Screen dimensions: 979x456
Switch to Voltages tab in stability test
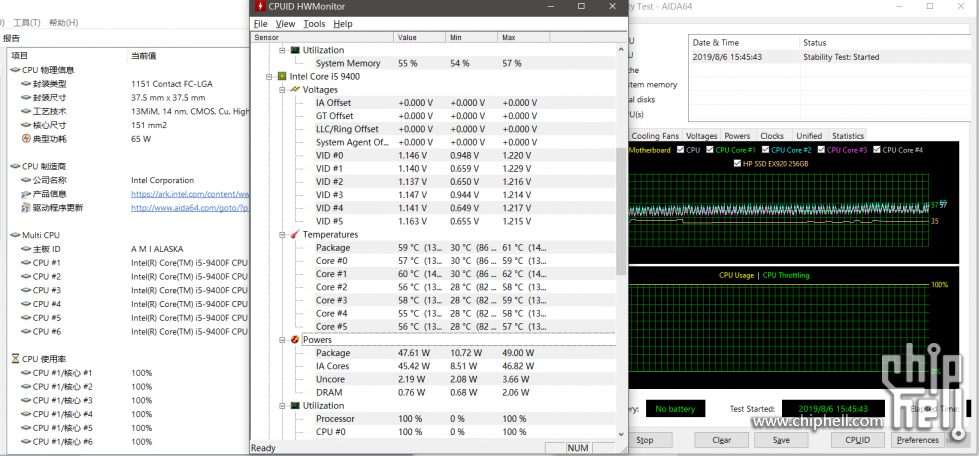701,136
